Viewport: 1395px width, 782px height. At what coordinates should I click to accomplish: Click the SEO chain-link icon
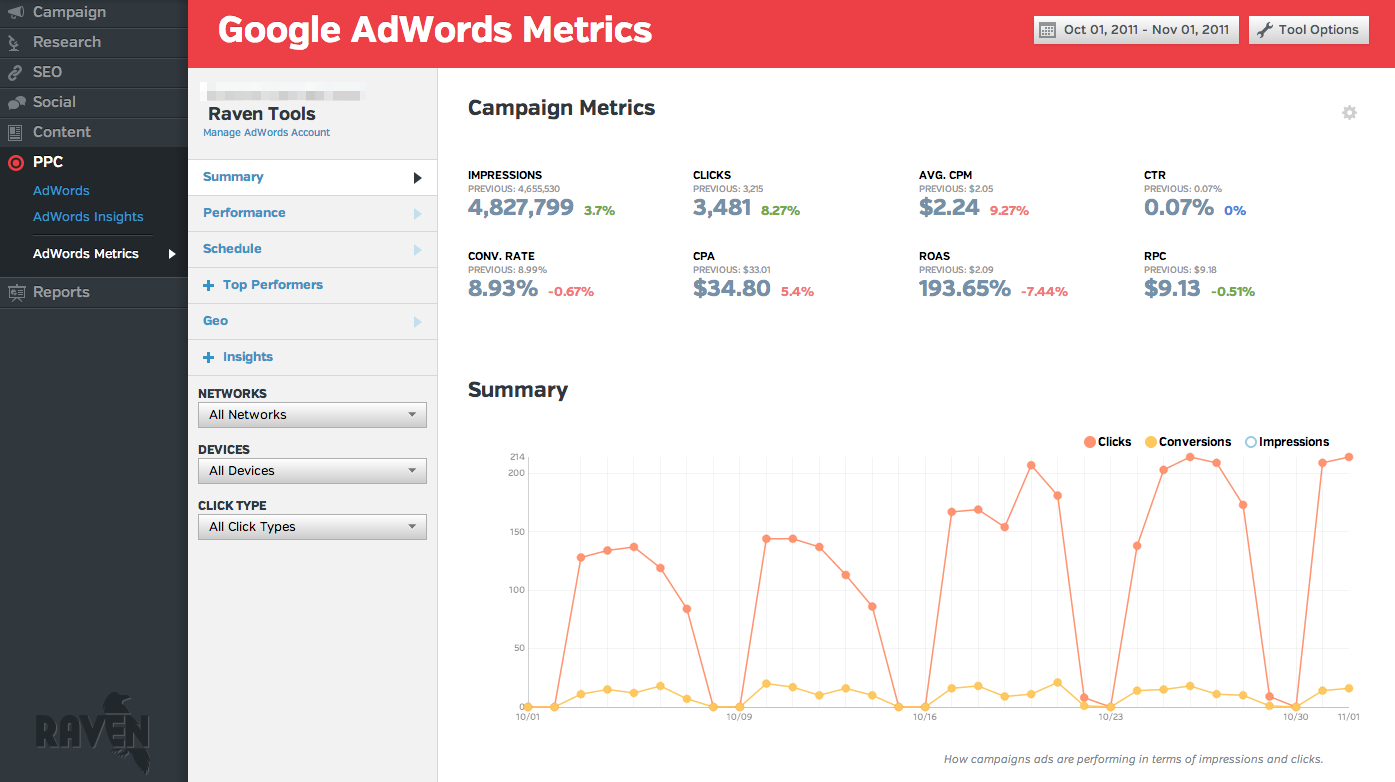pyautogui.click(x=15, y=73)
